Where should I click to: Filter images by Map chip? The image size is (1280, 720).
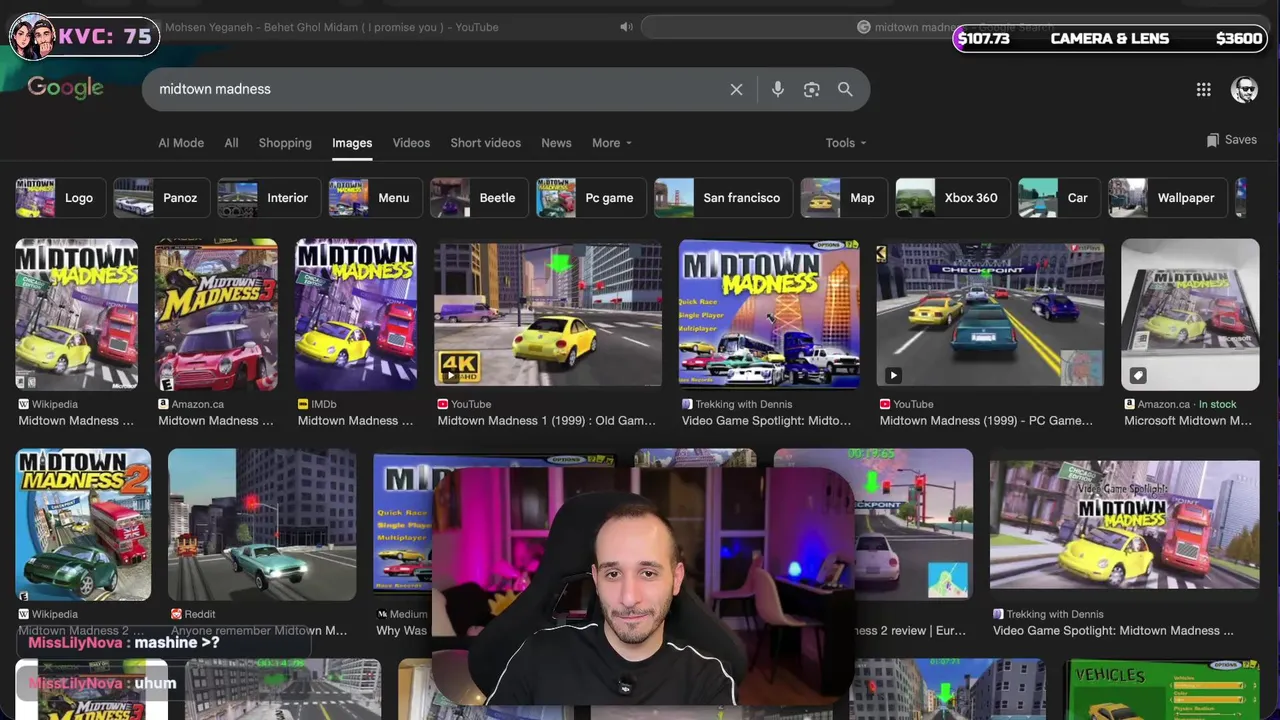(844, 198)
